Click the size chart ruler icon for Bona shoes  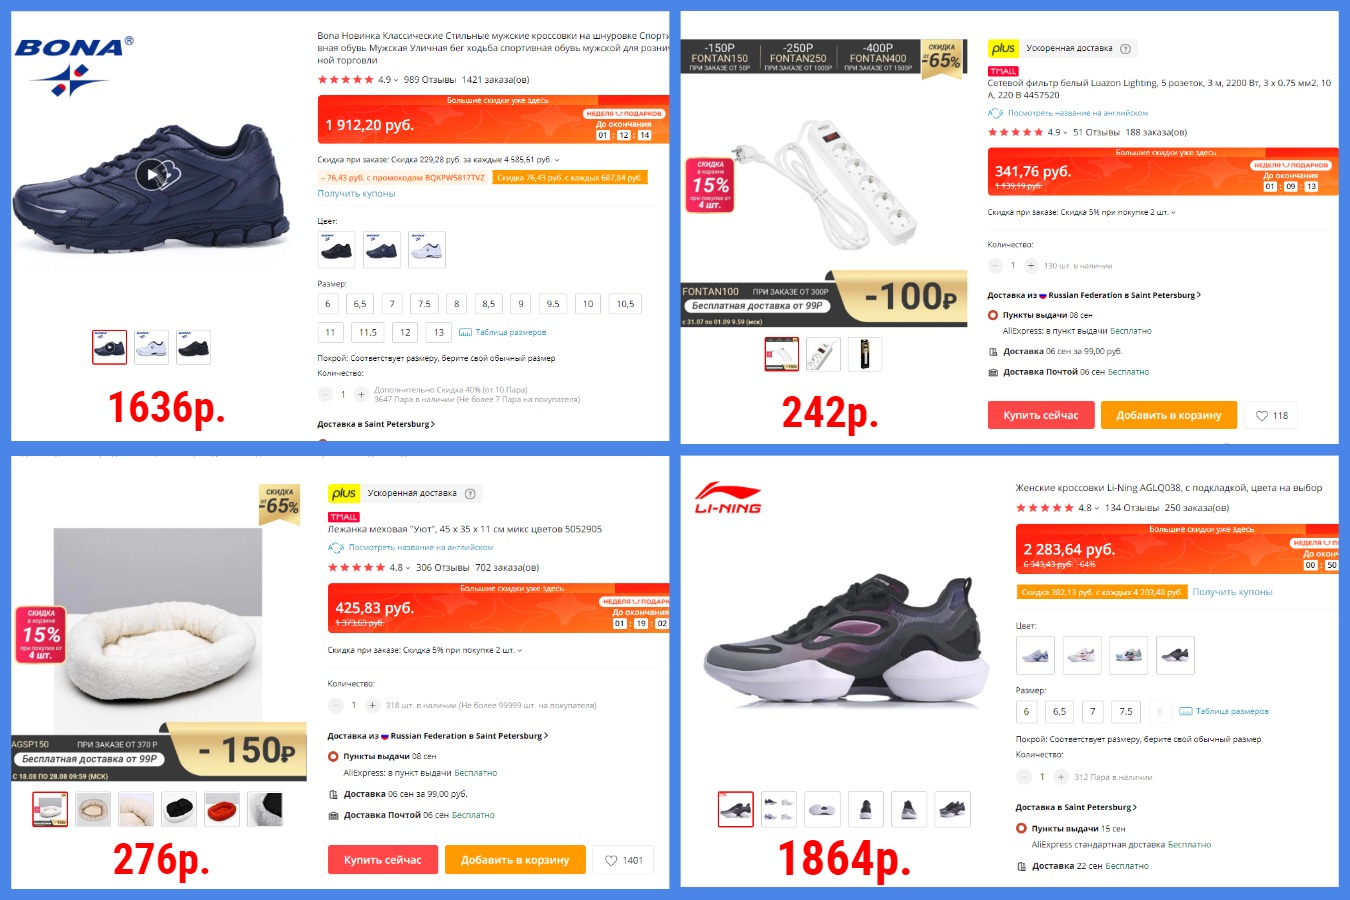coord(465,332)
